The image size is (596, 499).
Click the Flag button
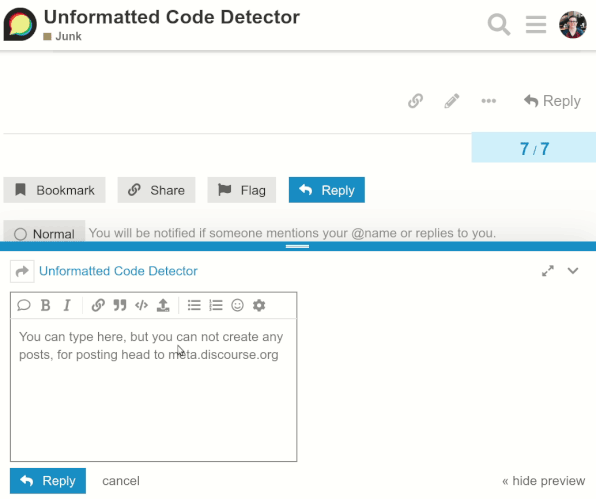[x=242, y=190]
